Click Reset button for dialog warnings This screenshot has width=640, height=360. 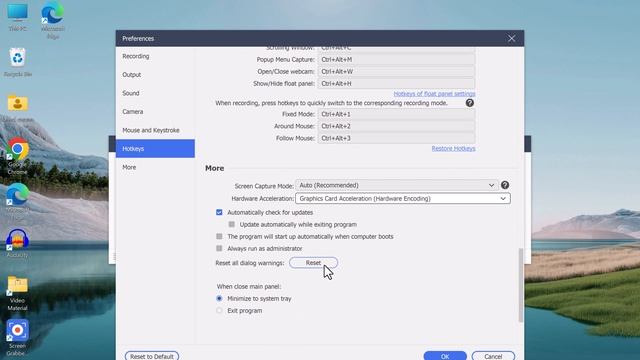(313, 263)
